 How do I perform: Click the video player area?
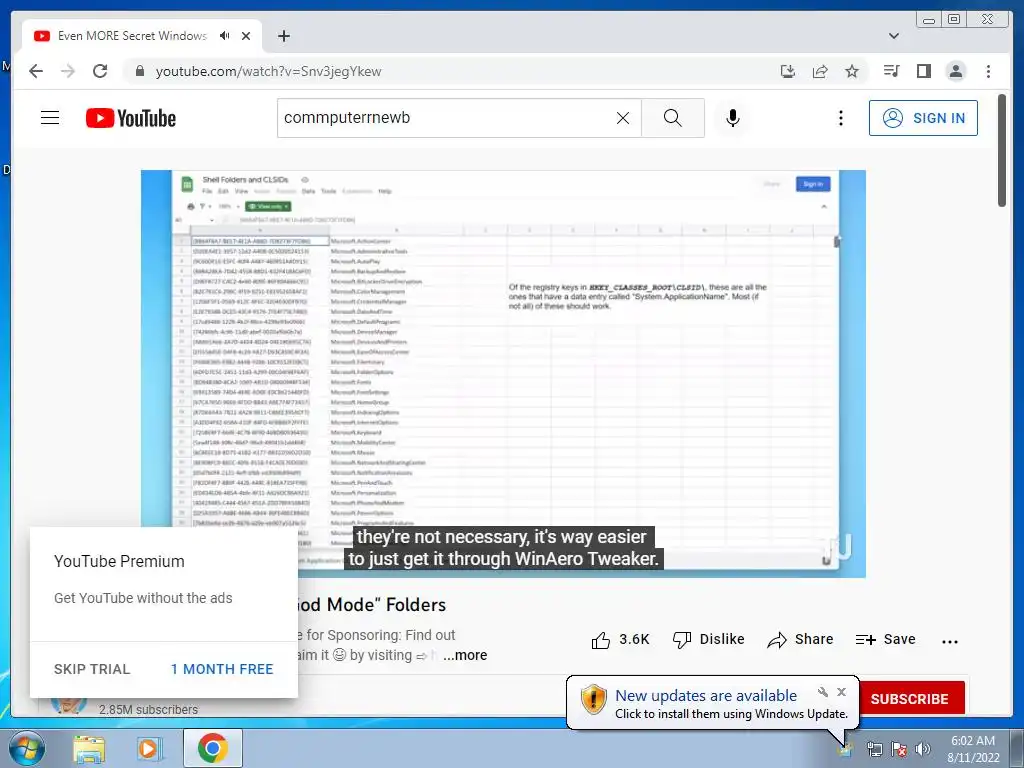pyautogui.click(x=504, y=374)
